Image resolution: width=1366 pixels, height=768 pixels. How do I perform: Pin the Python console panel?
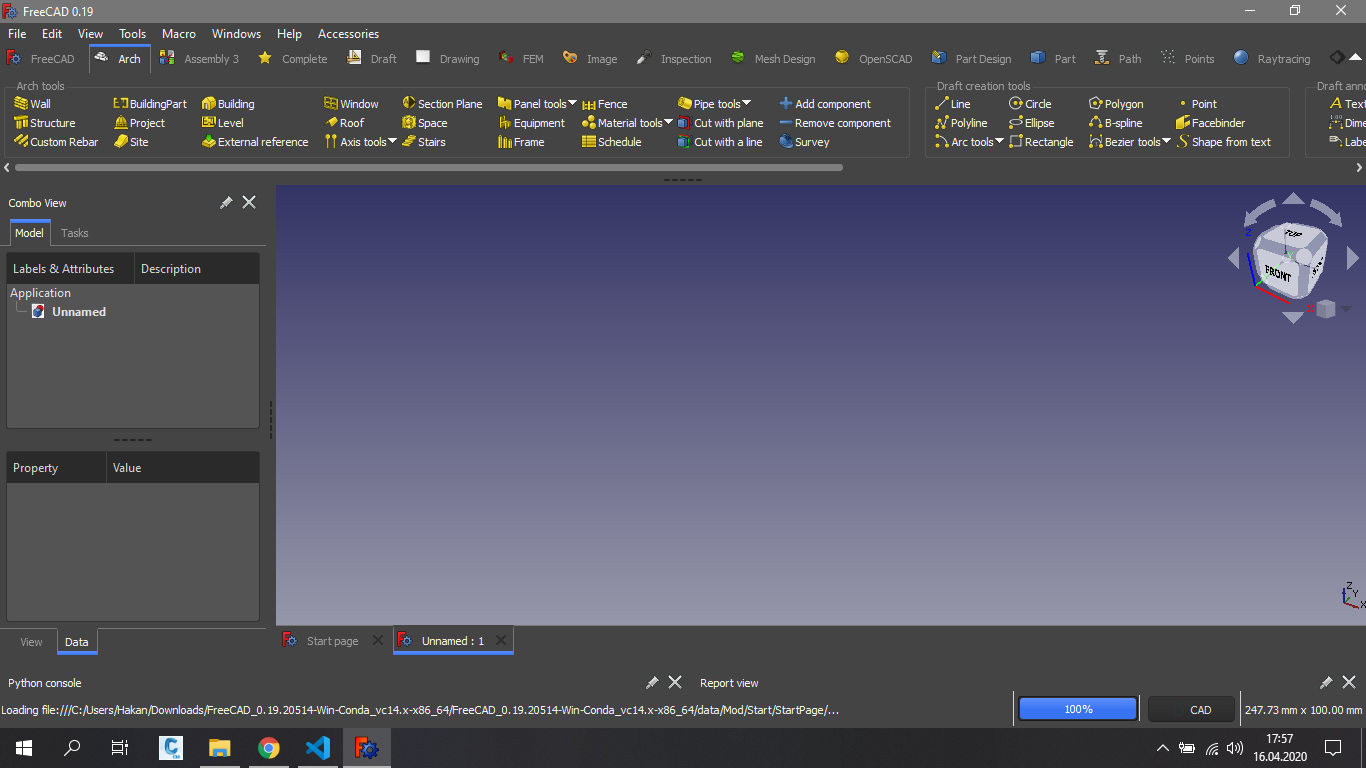pos(652,683)
